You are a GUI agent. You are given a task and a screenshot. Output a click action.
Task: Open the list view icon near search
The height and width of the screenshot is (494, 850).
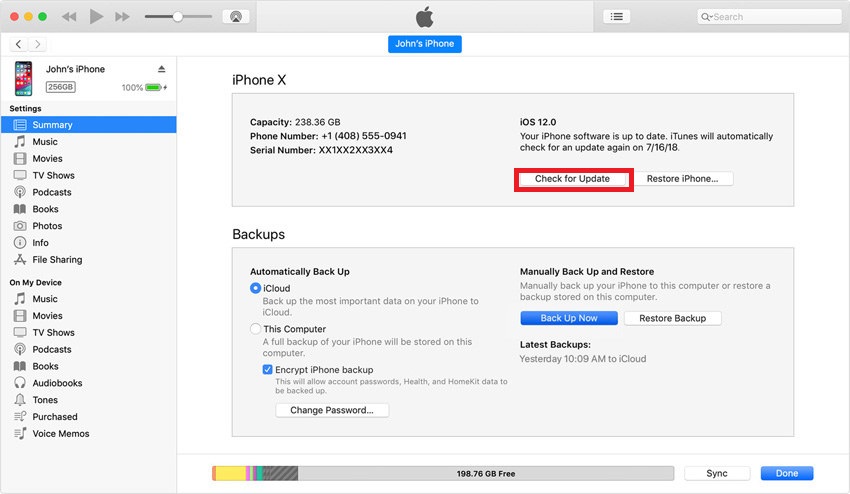(x=616, y=17)
